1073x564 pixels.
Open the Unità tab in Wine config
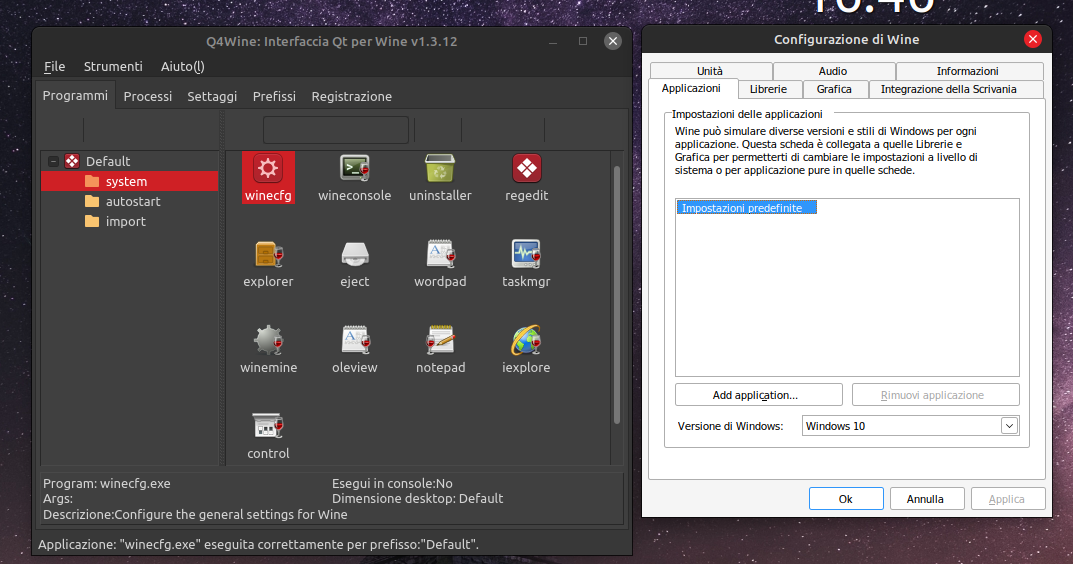[x=710, y=70]
